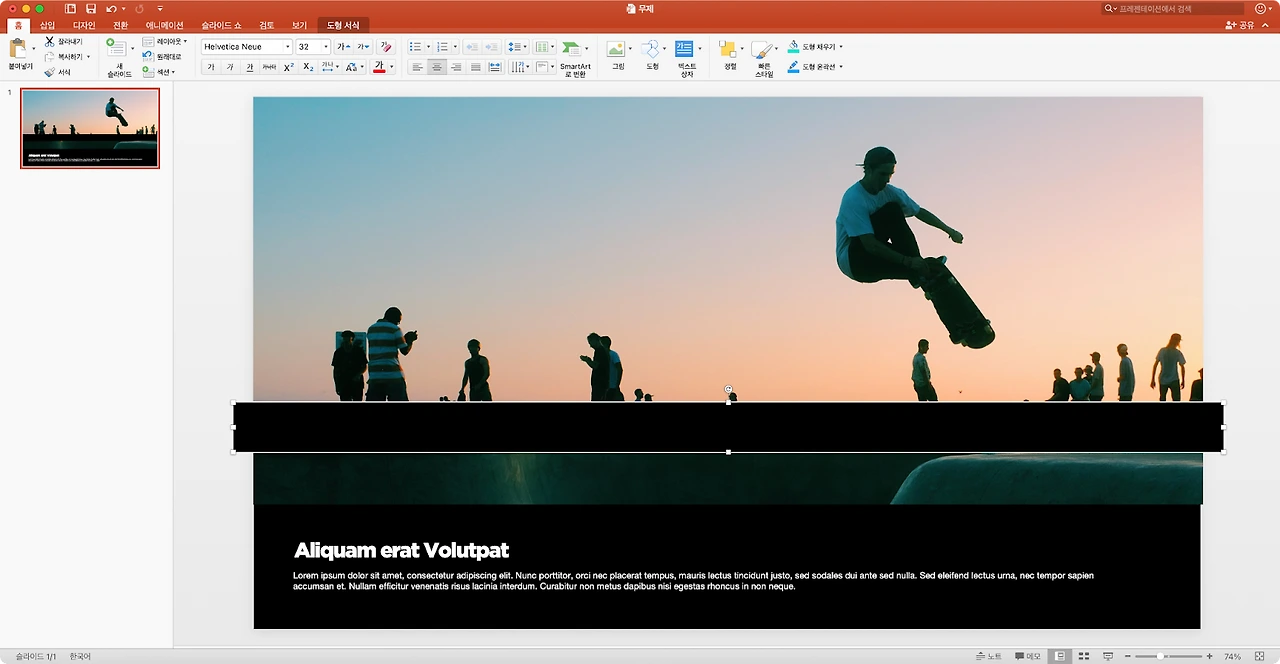The width and height of the screenshot is (1280, 664).
Task: Center-align the text
Action: (437, 67)
